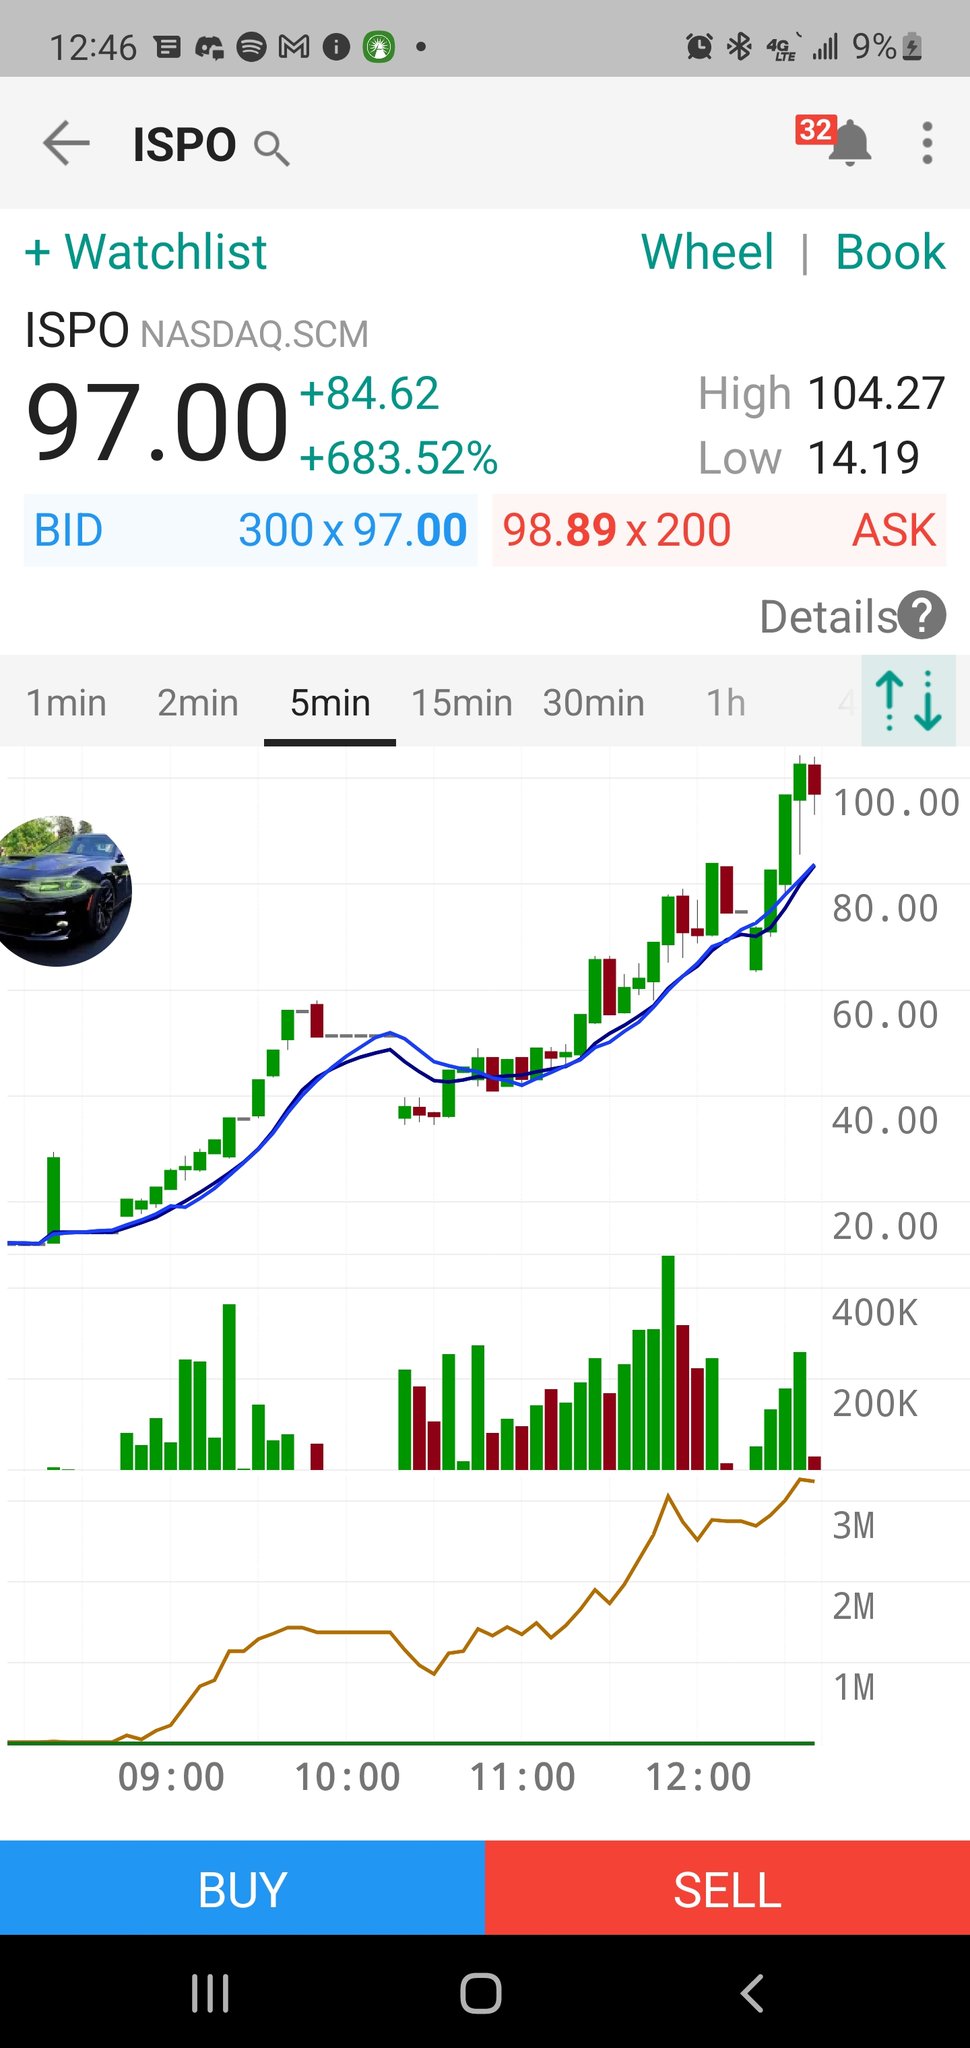Select the 2min chart interval

[198, 703]
